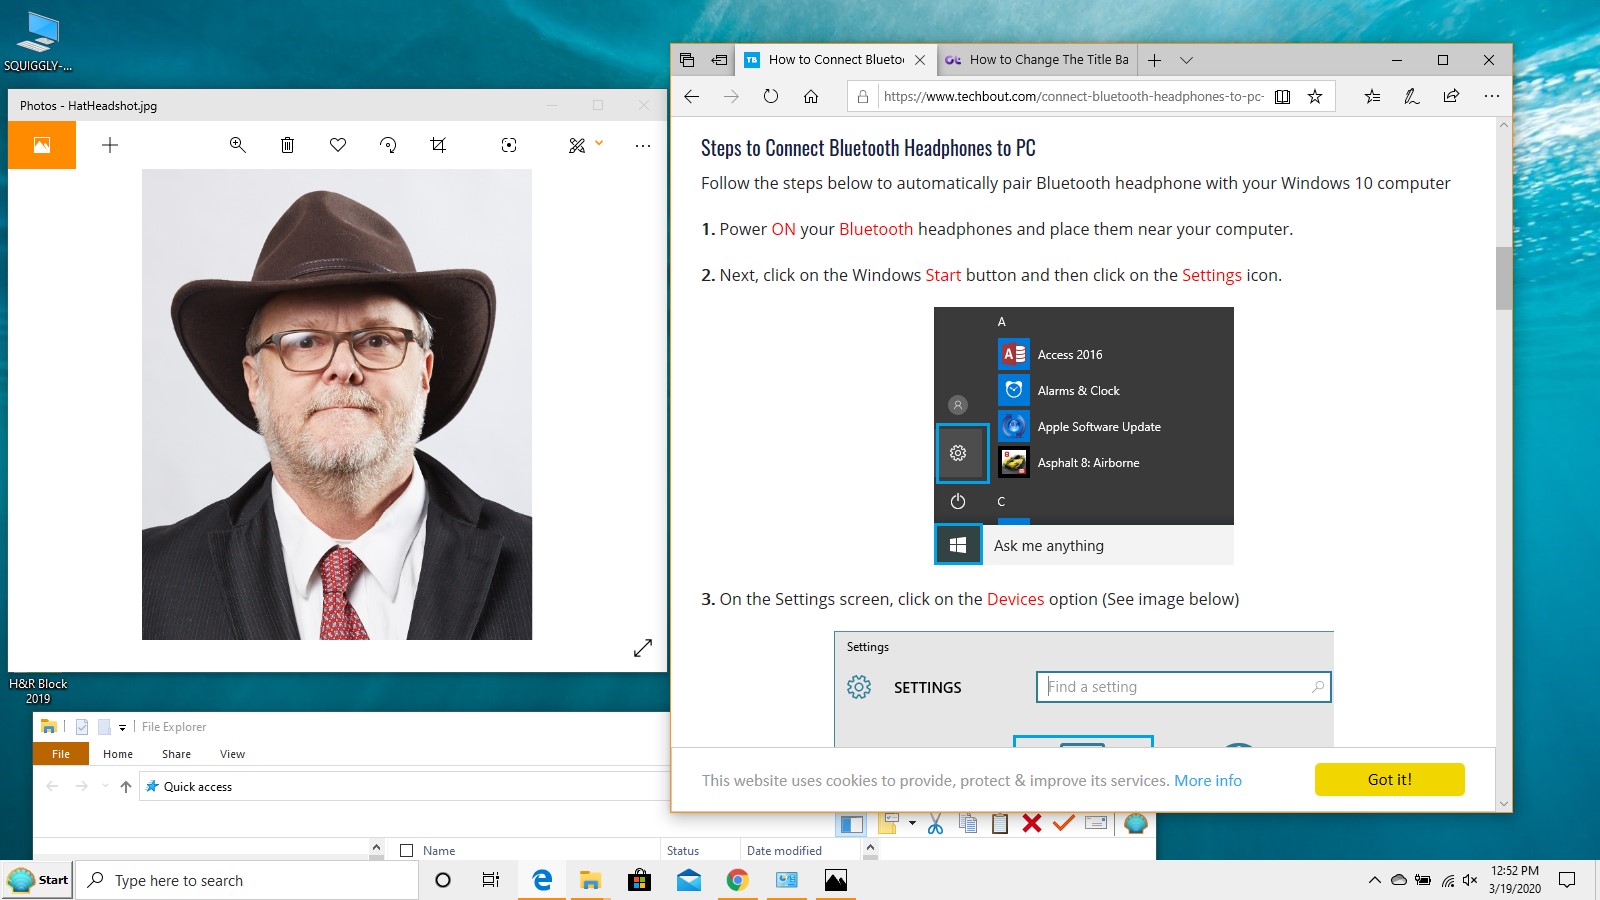Set these tabs aside in Edge
This screenshot has height=900, width=1600.
[x=719, y=60]
